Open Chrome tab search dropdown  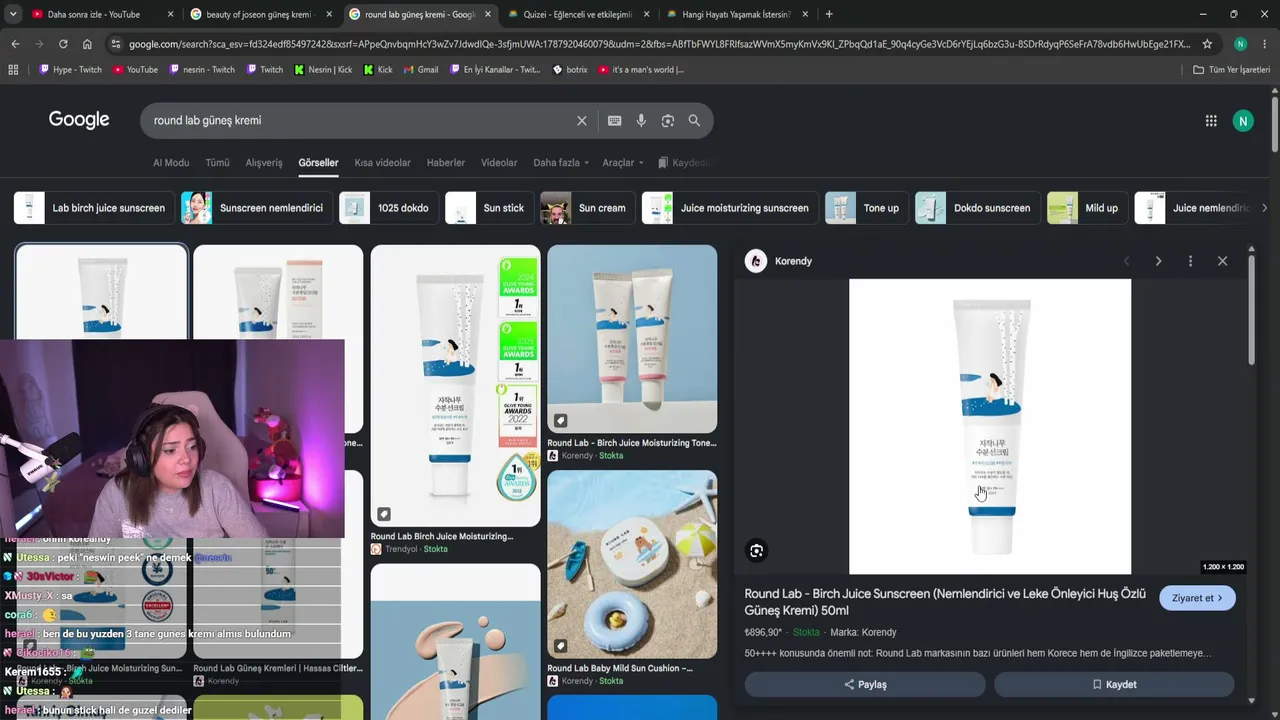tap(13, 14)
